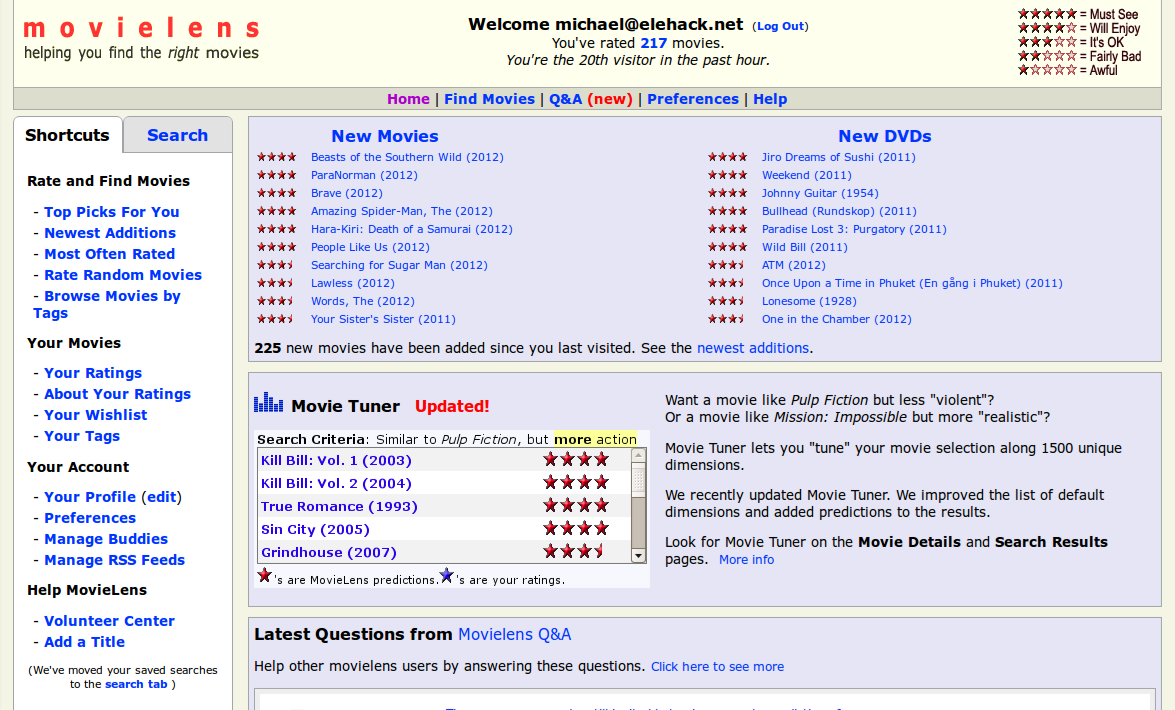
Task: Open Top Picks For You
Action: [x=111, y=212]
